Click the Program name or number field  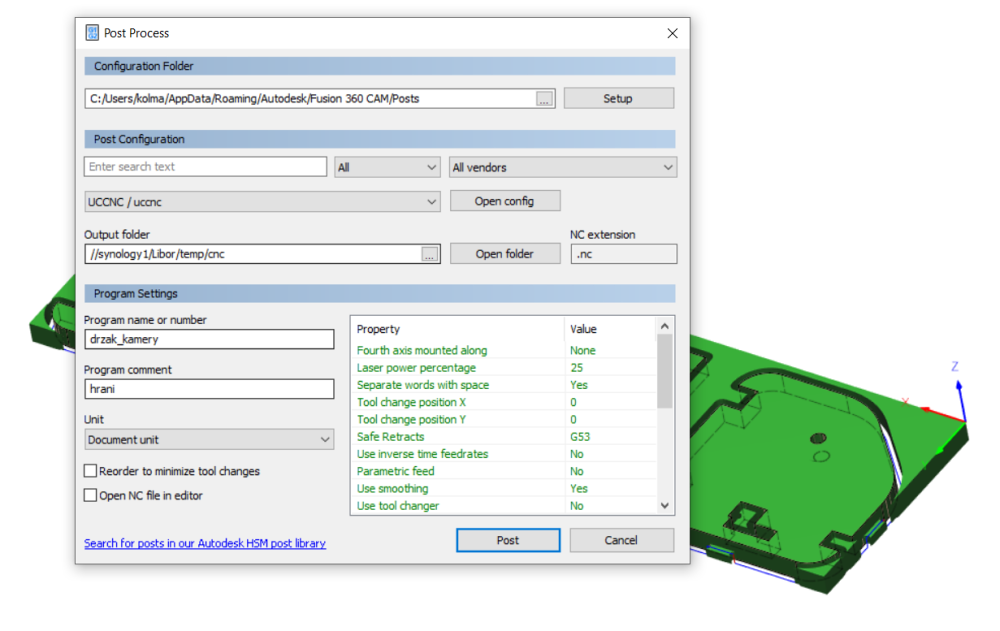pyautogui.click(x=209, y=339)
